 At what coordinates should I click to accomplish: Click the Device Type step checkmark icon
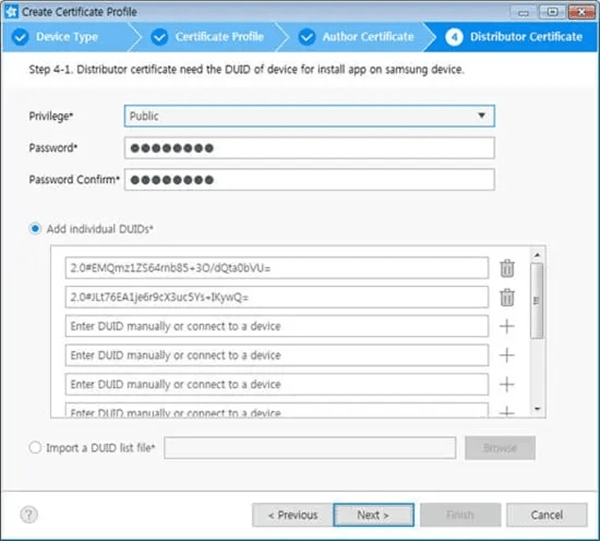tap(19, 37)
